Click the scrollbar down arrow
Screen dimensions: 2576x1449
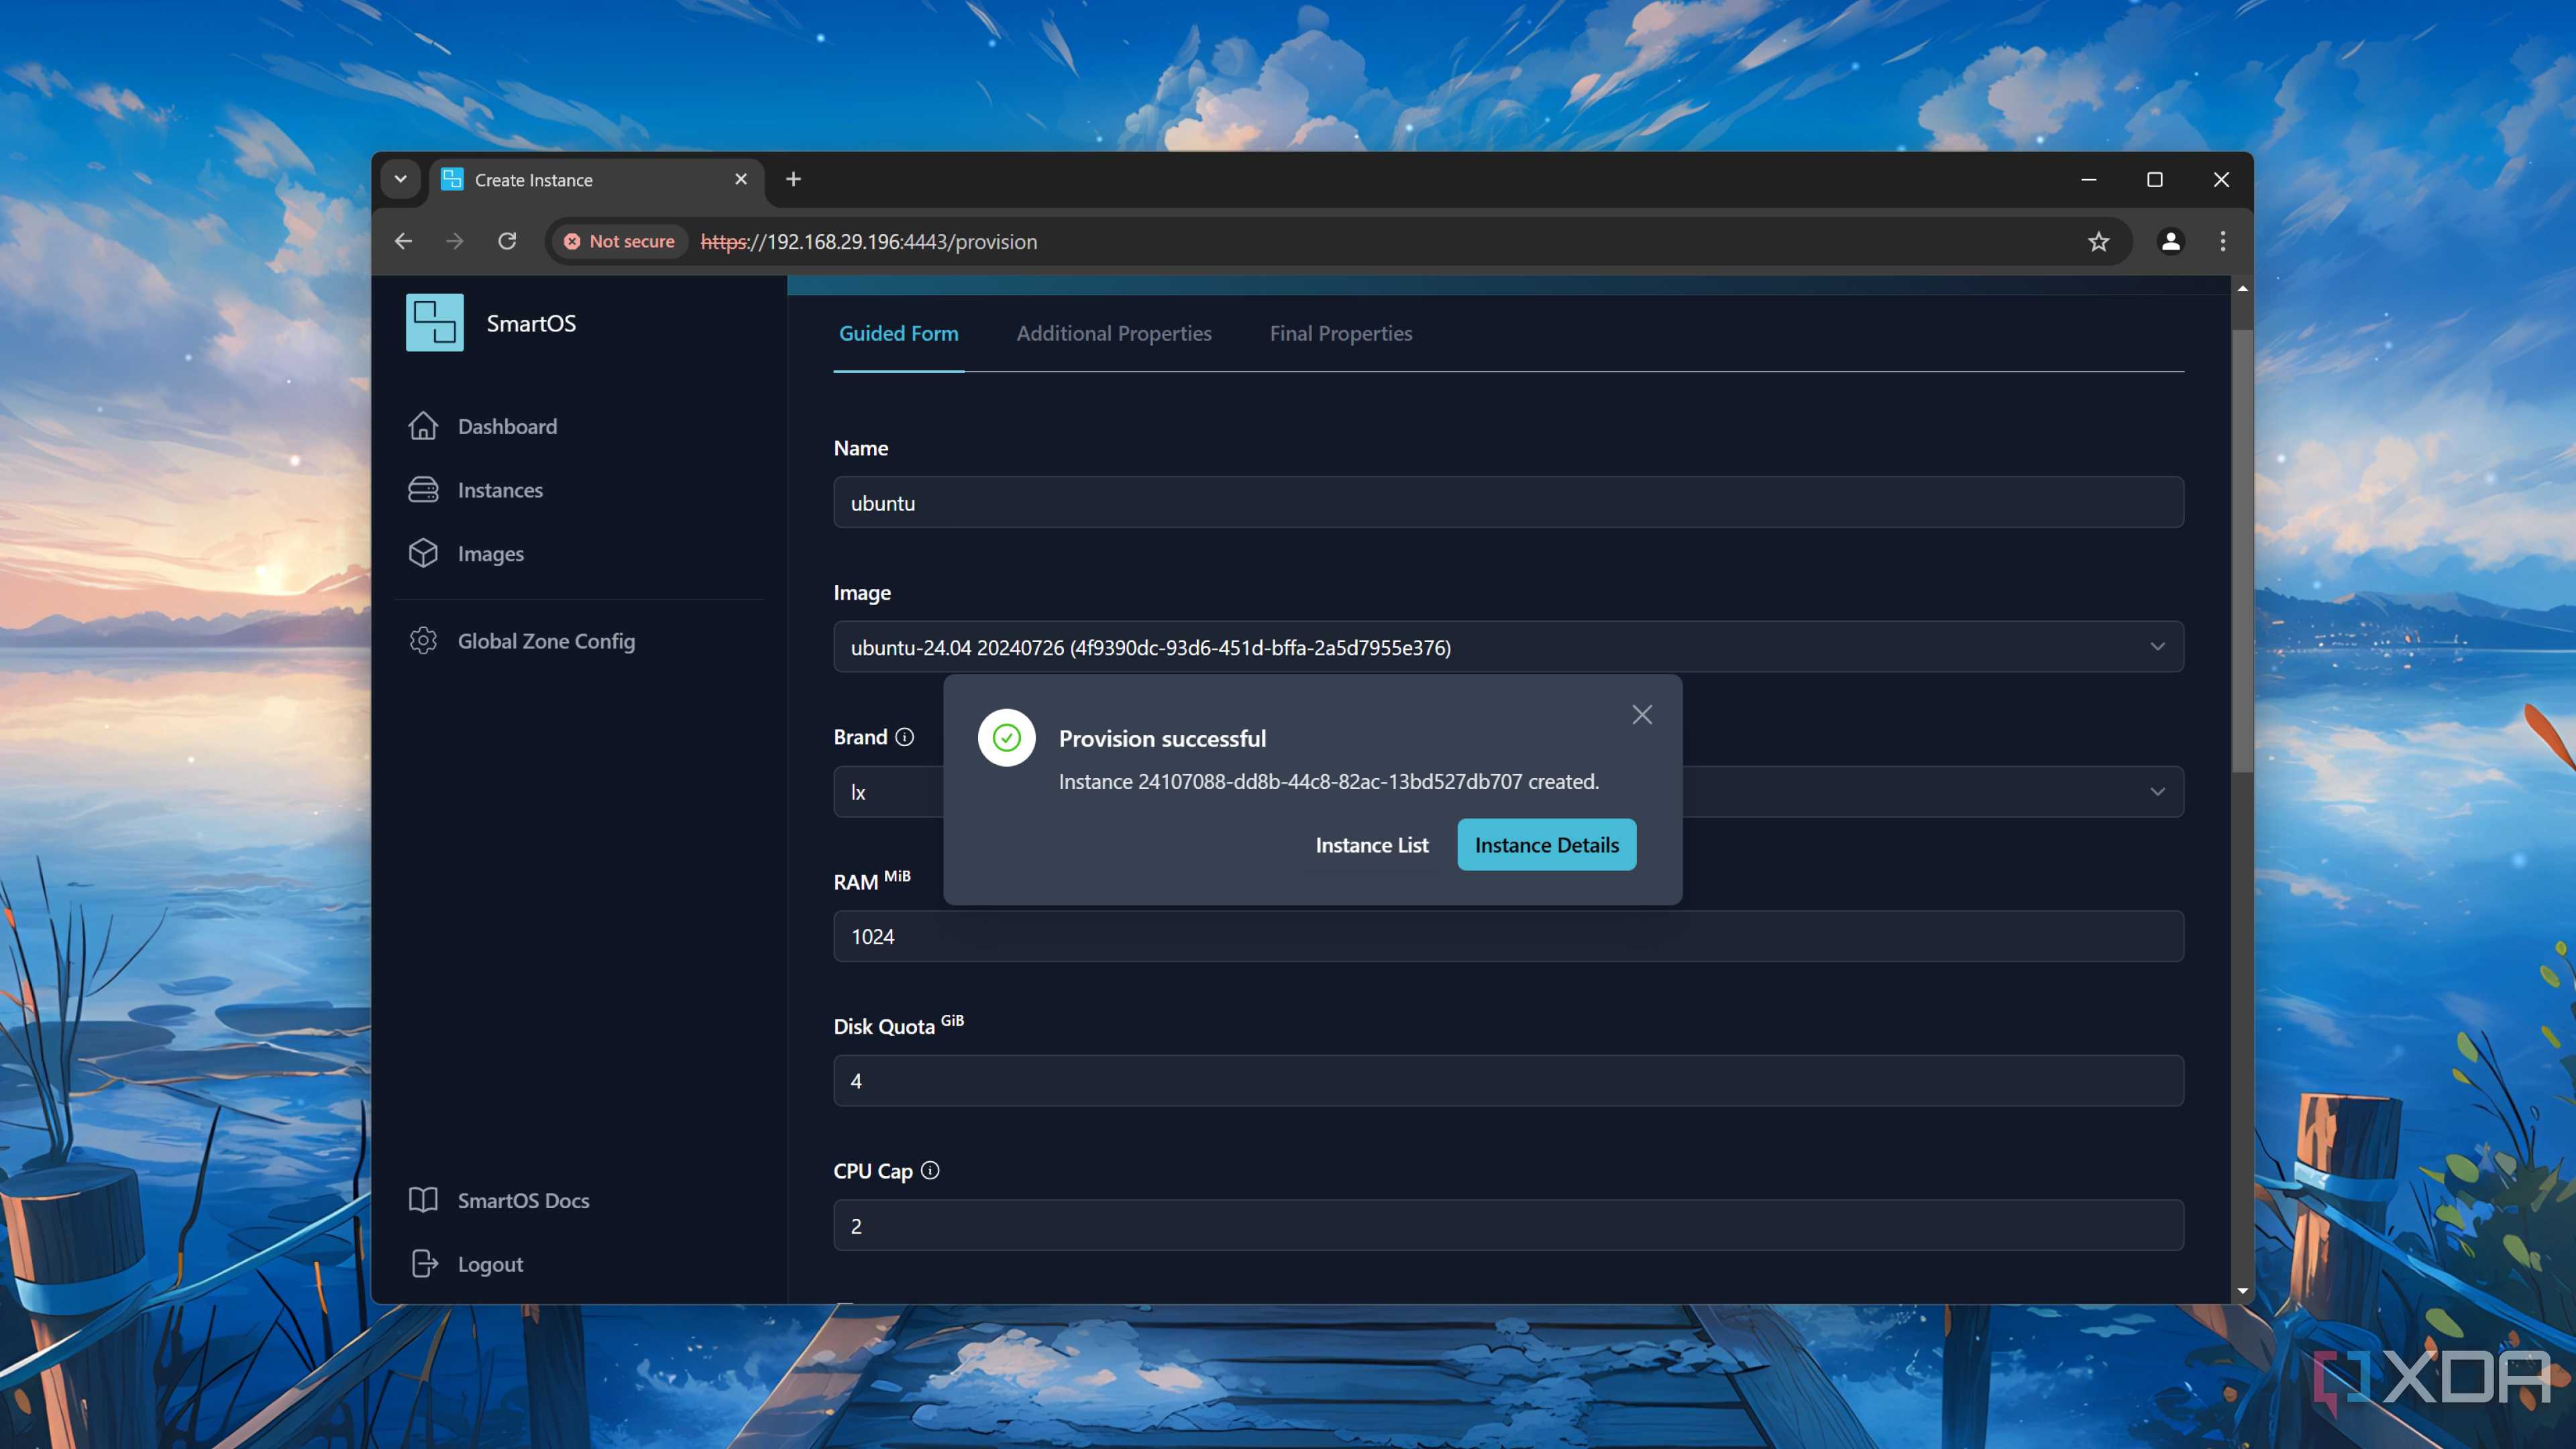pos(2242,1291)
